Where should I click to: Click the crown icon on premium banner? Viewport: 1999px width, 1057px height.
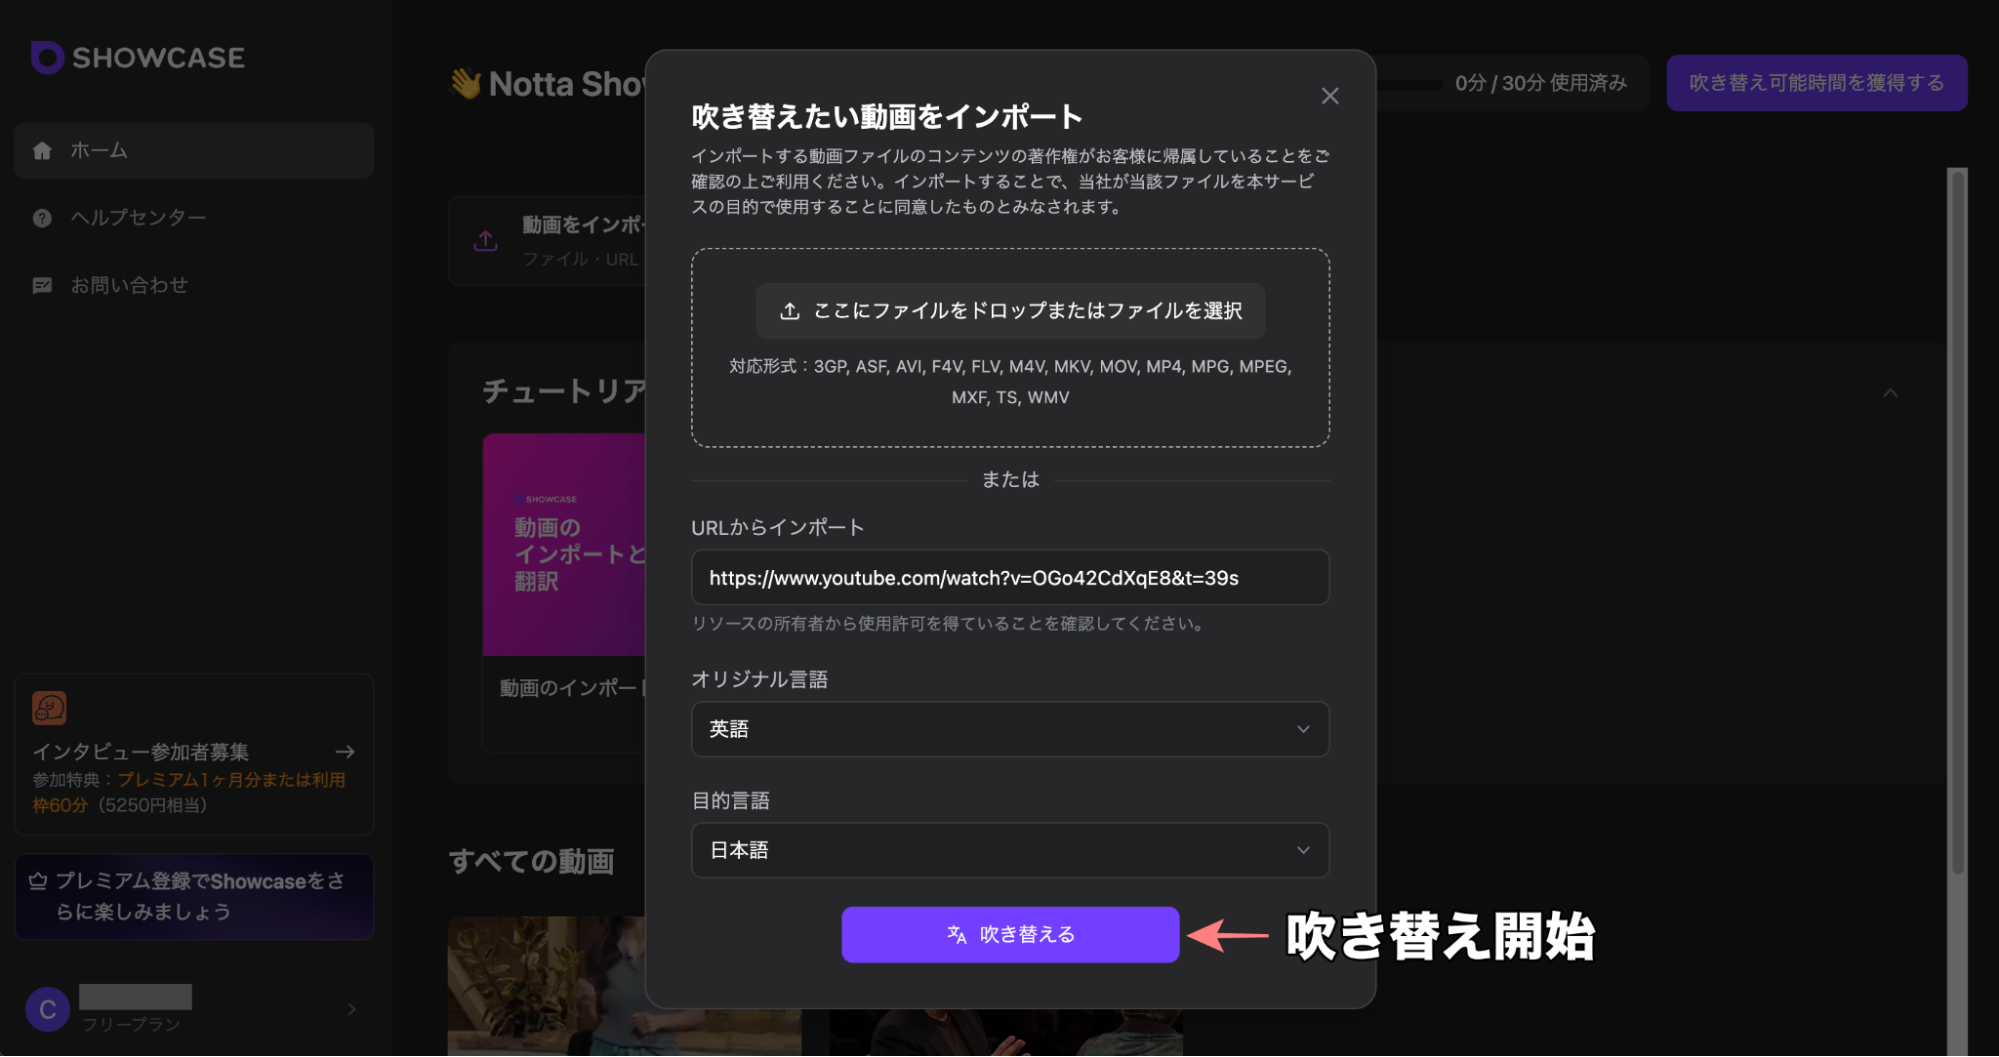[38, 881]
